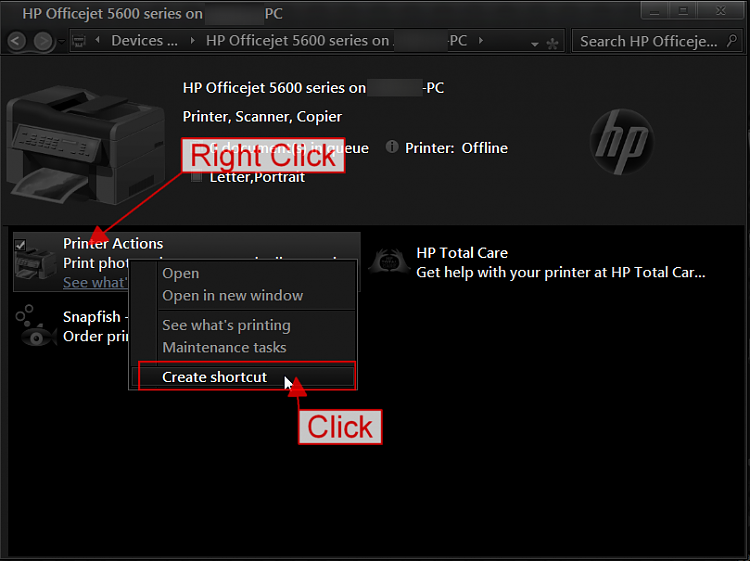The image size is (750, 561).
Task: Click the Printer, Scanner, Copier text
Action: click(262, 117)
